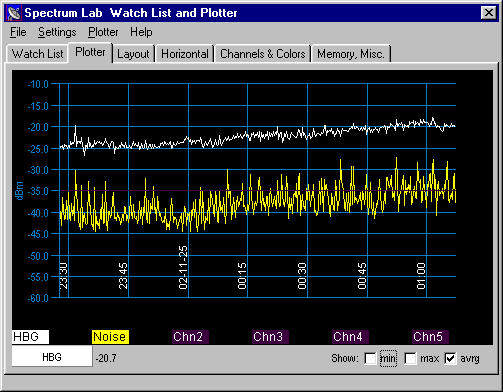Select the HBG channel legend label

point(30,337)
